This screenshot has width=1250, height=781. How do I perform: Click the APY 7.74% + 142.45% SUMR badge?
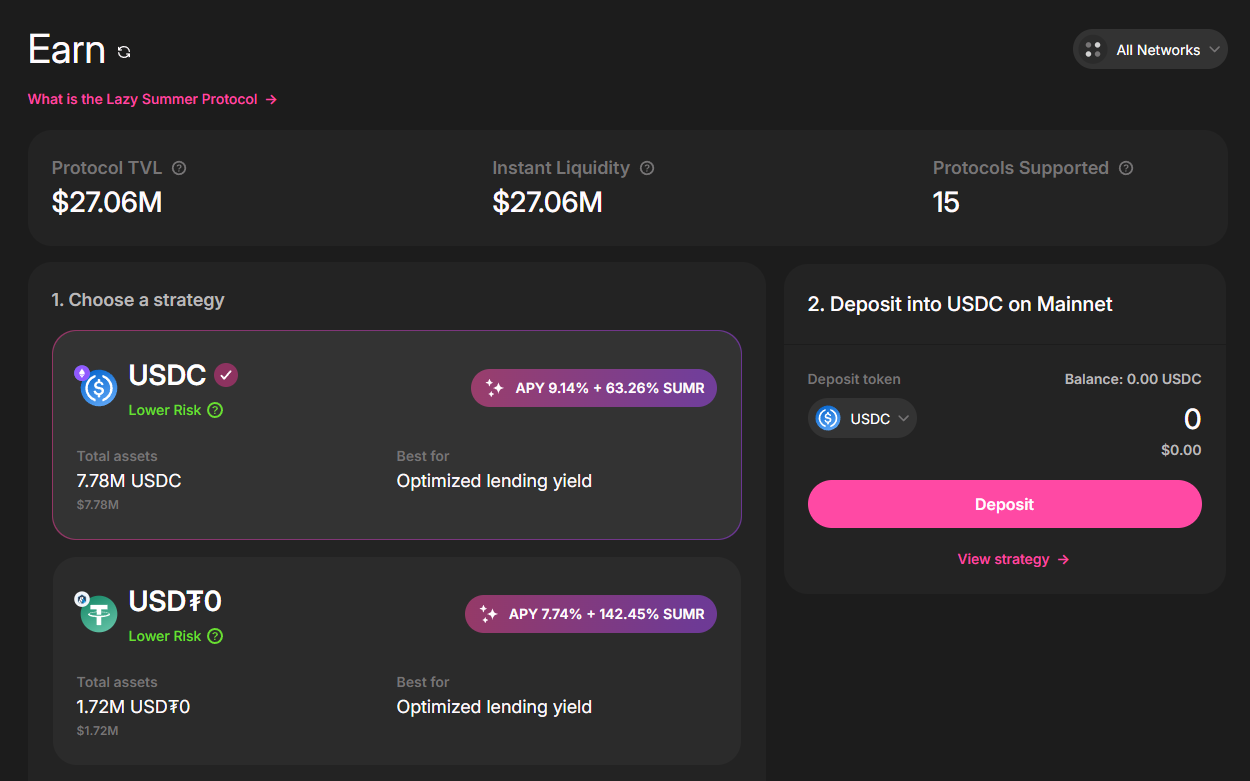click(x=591, y=614)
